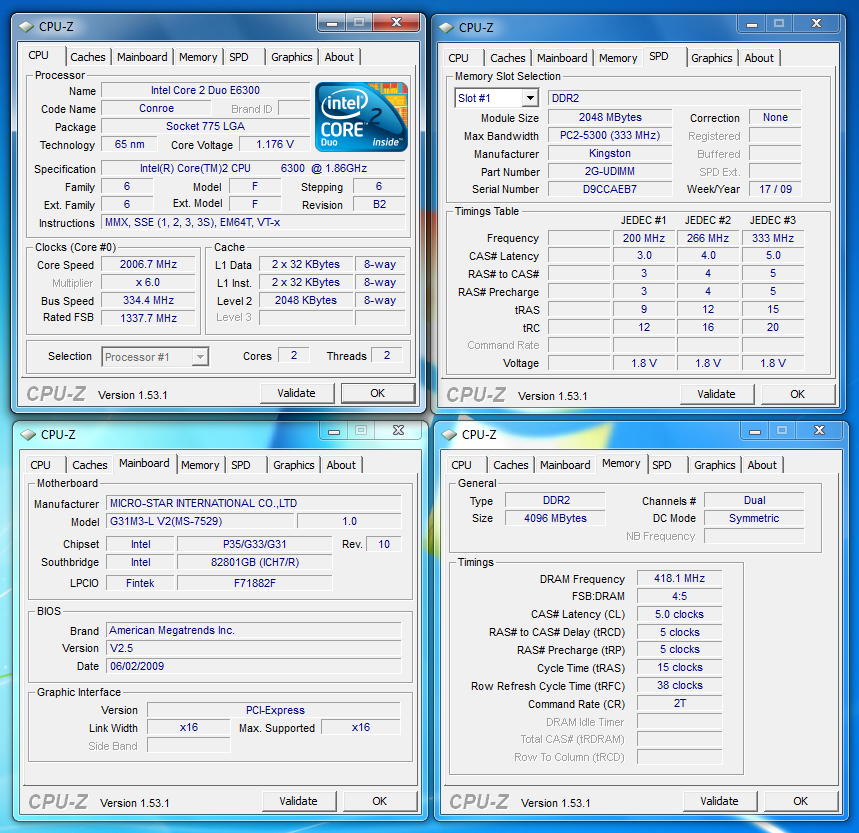This screenshot has height=833, width=859.
Task: Click the Manufacturer value Kingston
Action: 610,153
